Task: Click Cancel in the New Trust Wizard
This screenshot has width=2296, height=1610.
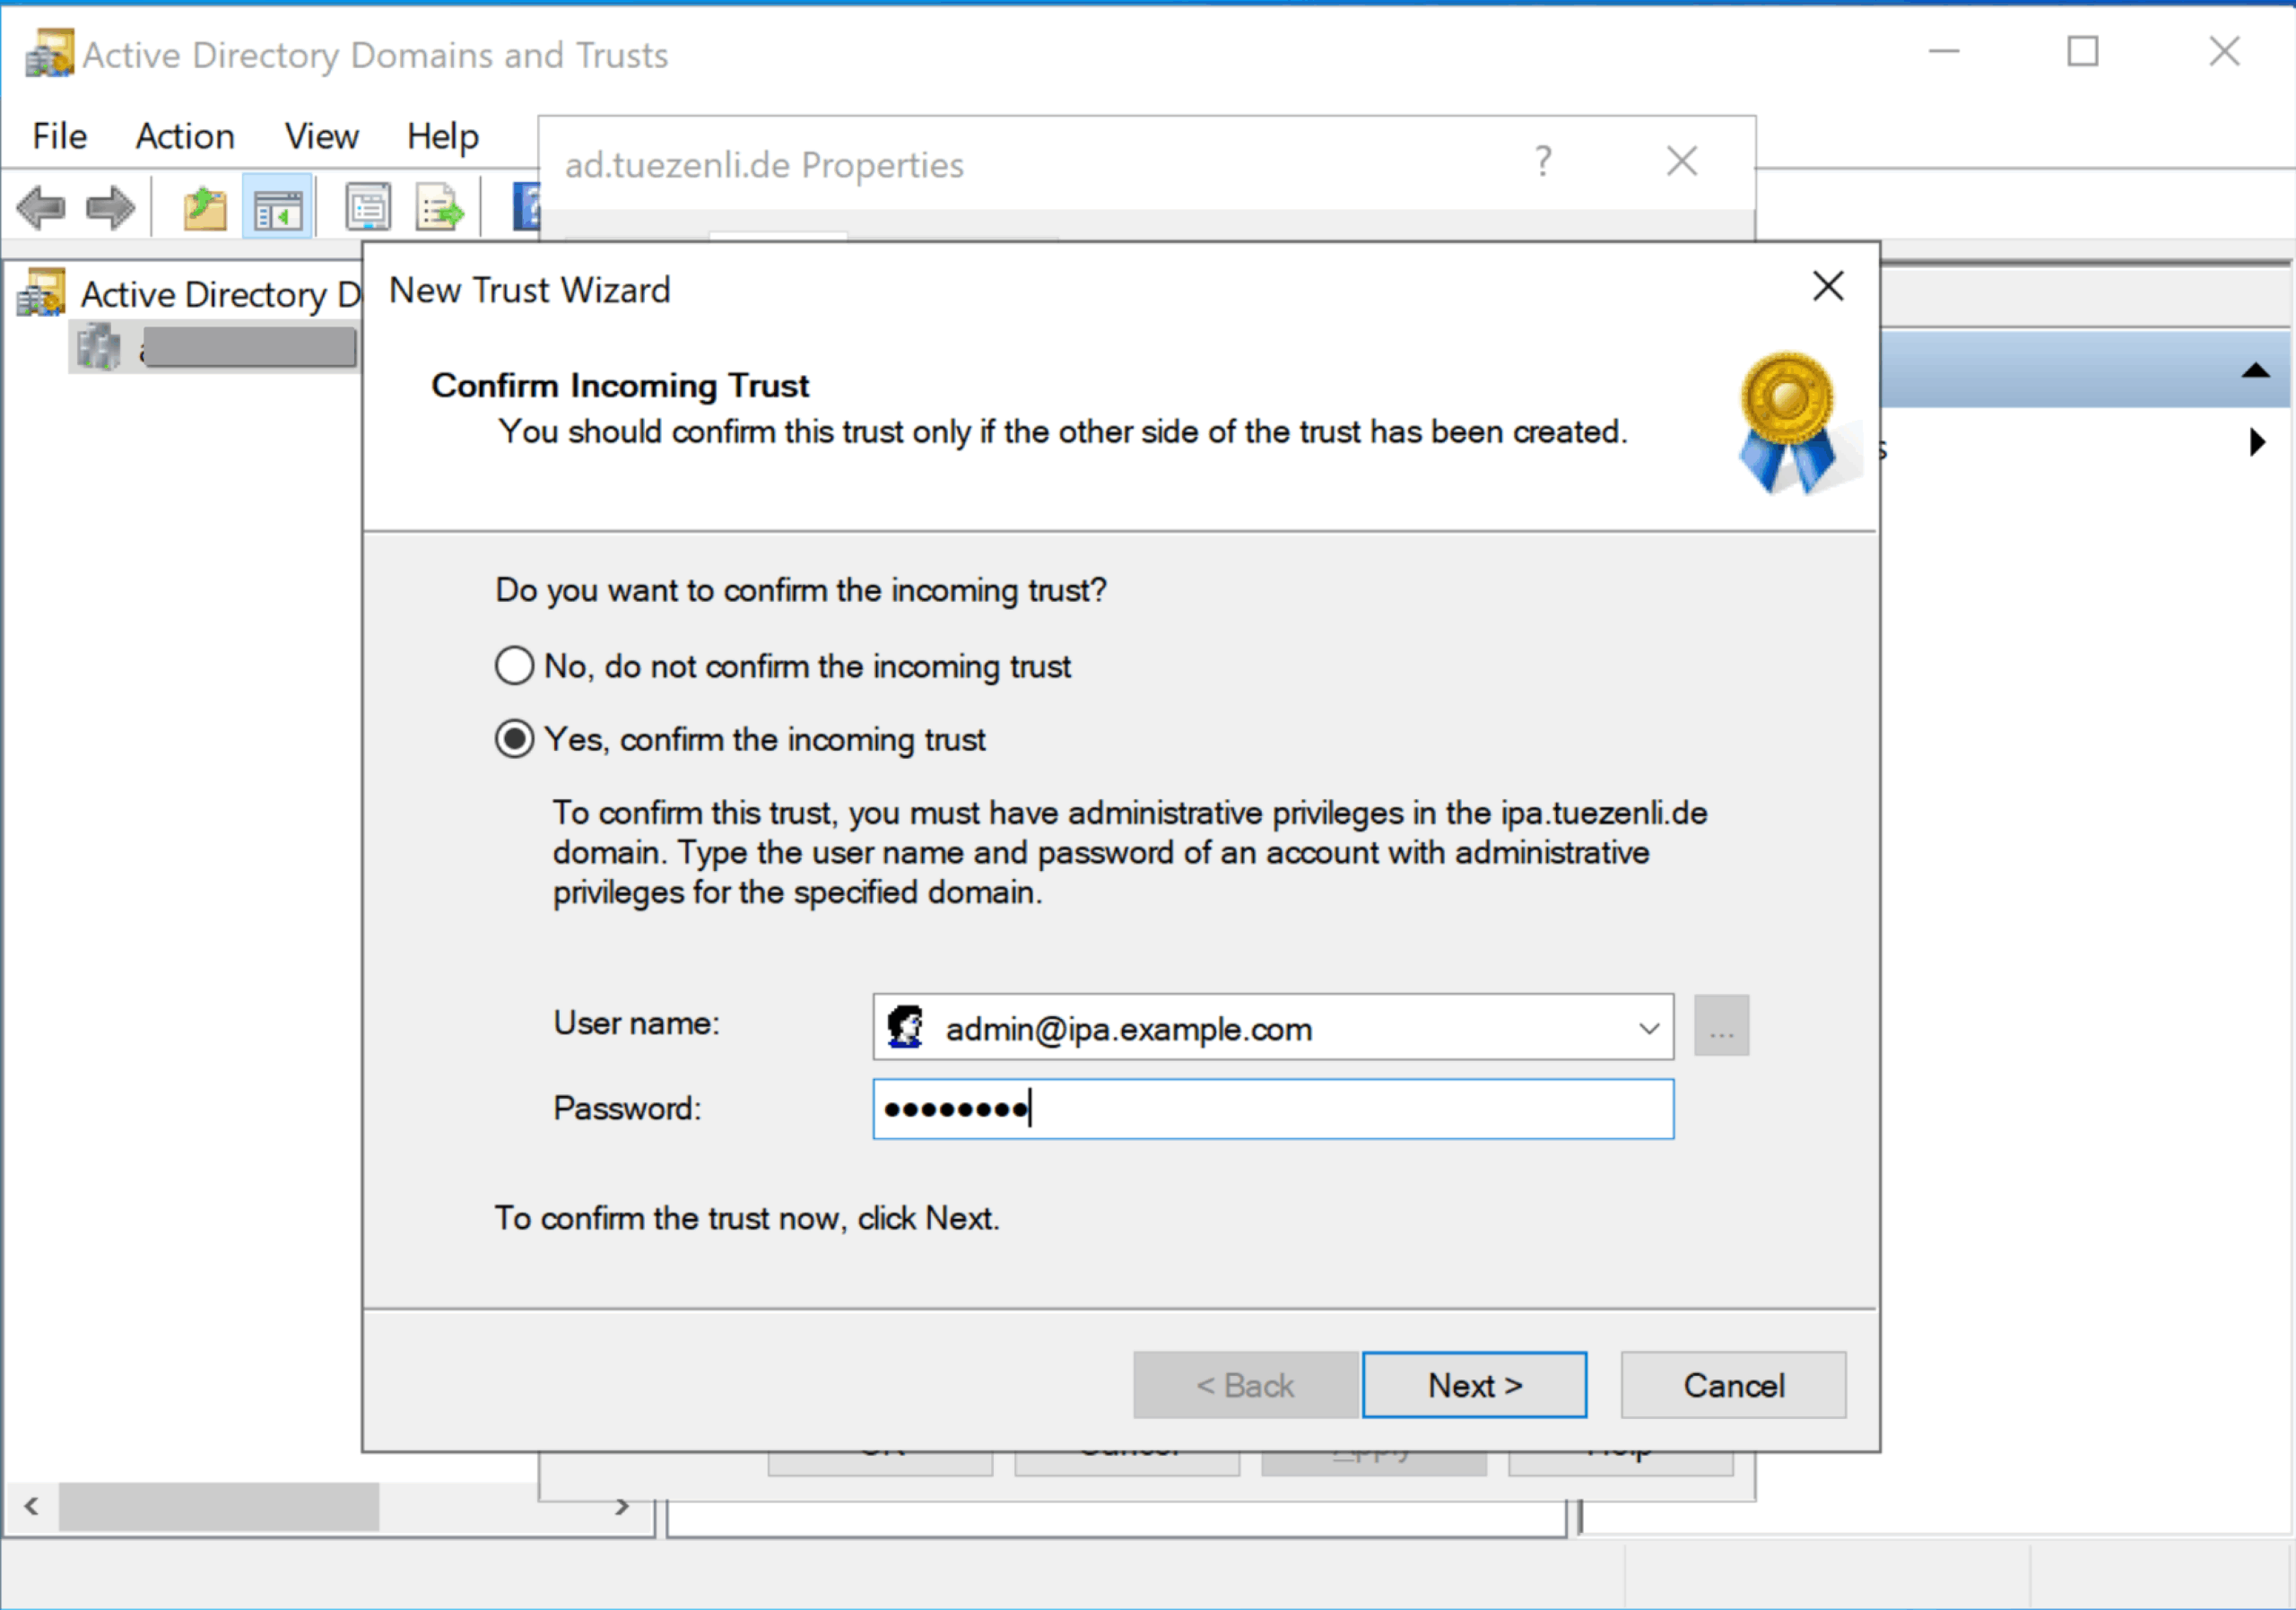Action: 1732,1385
